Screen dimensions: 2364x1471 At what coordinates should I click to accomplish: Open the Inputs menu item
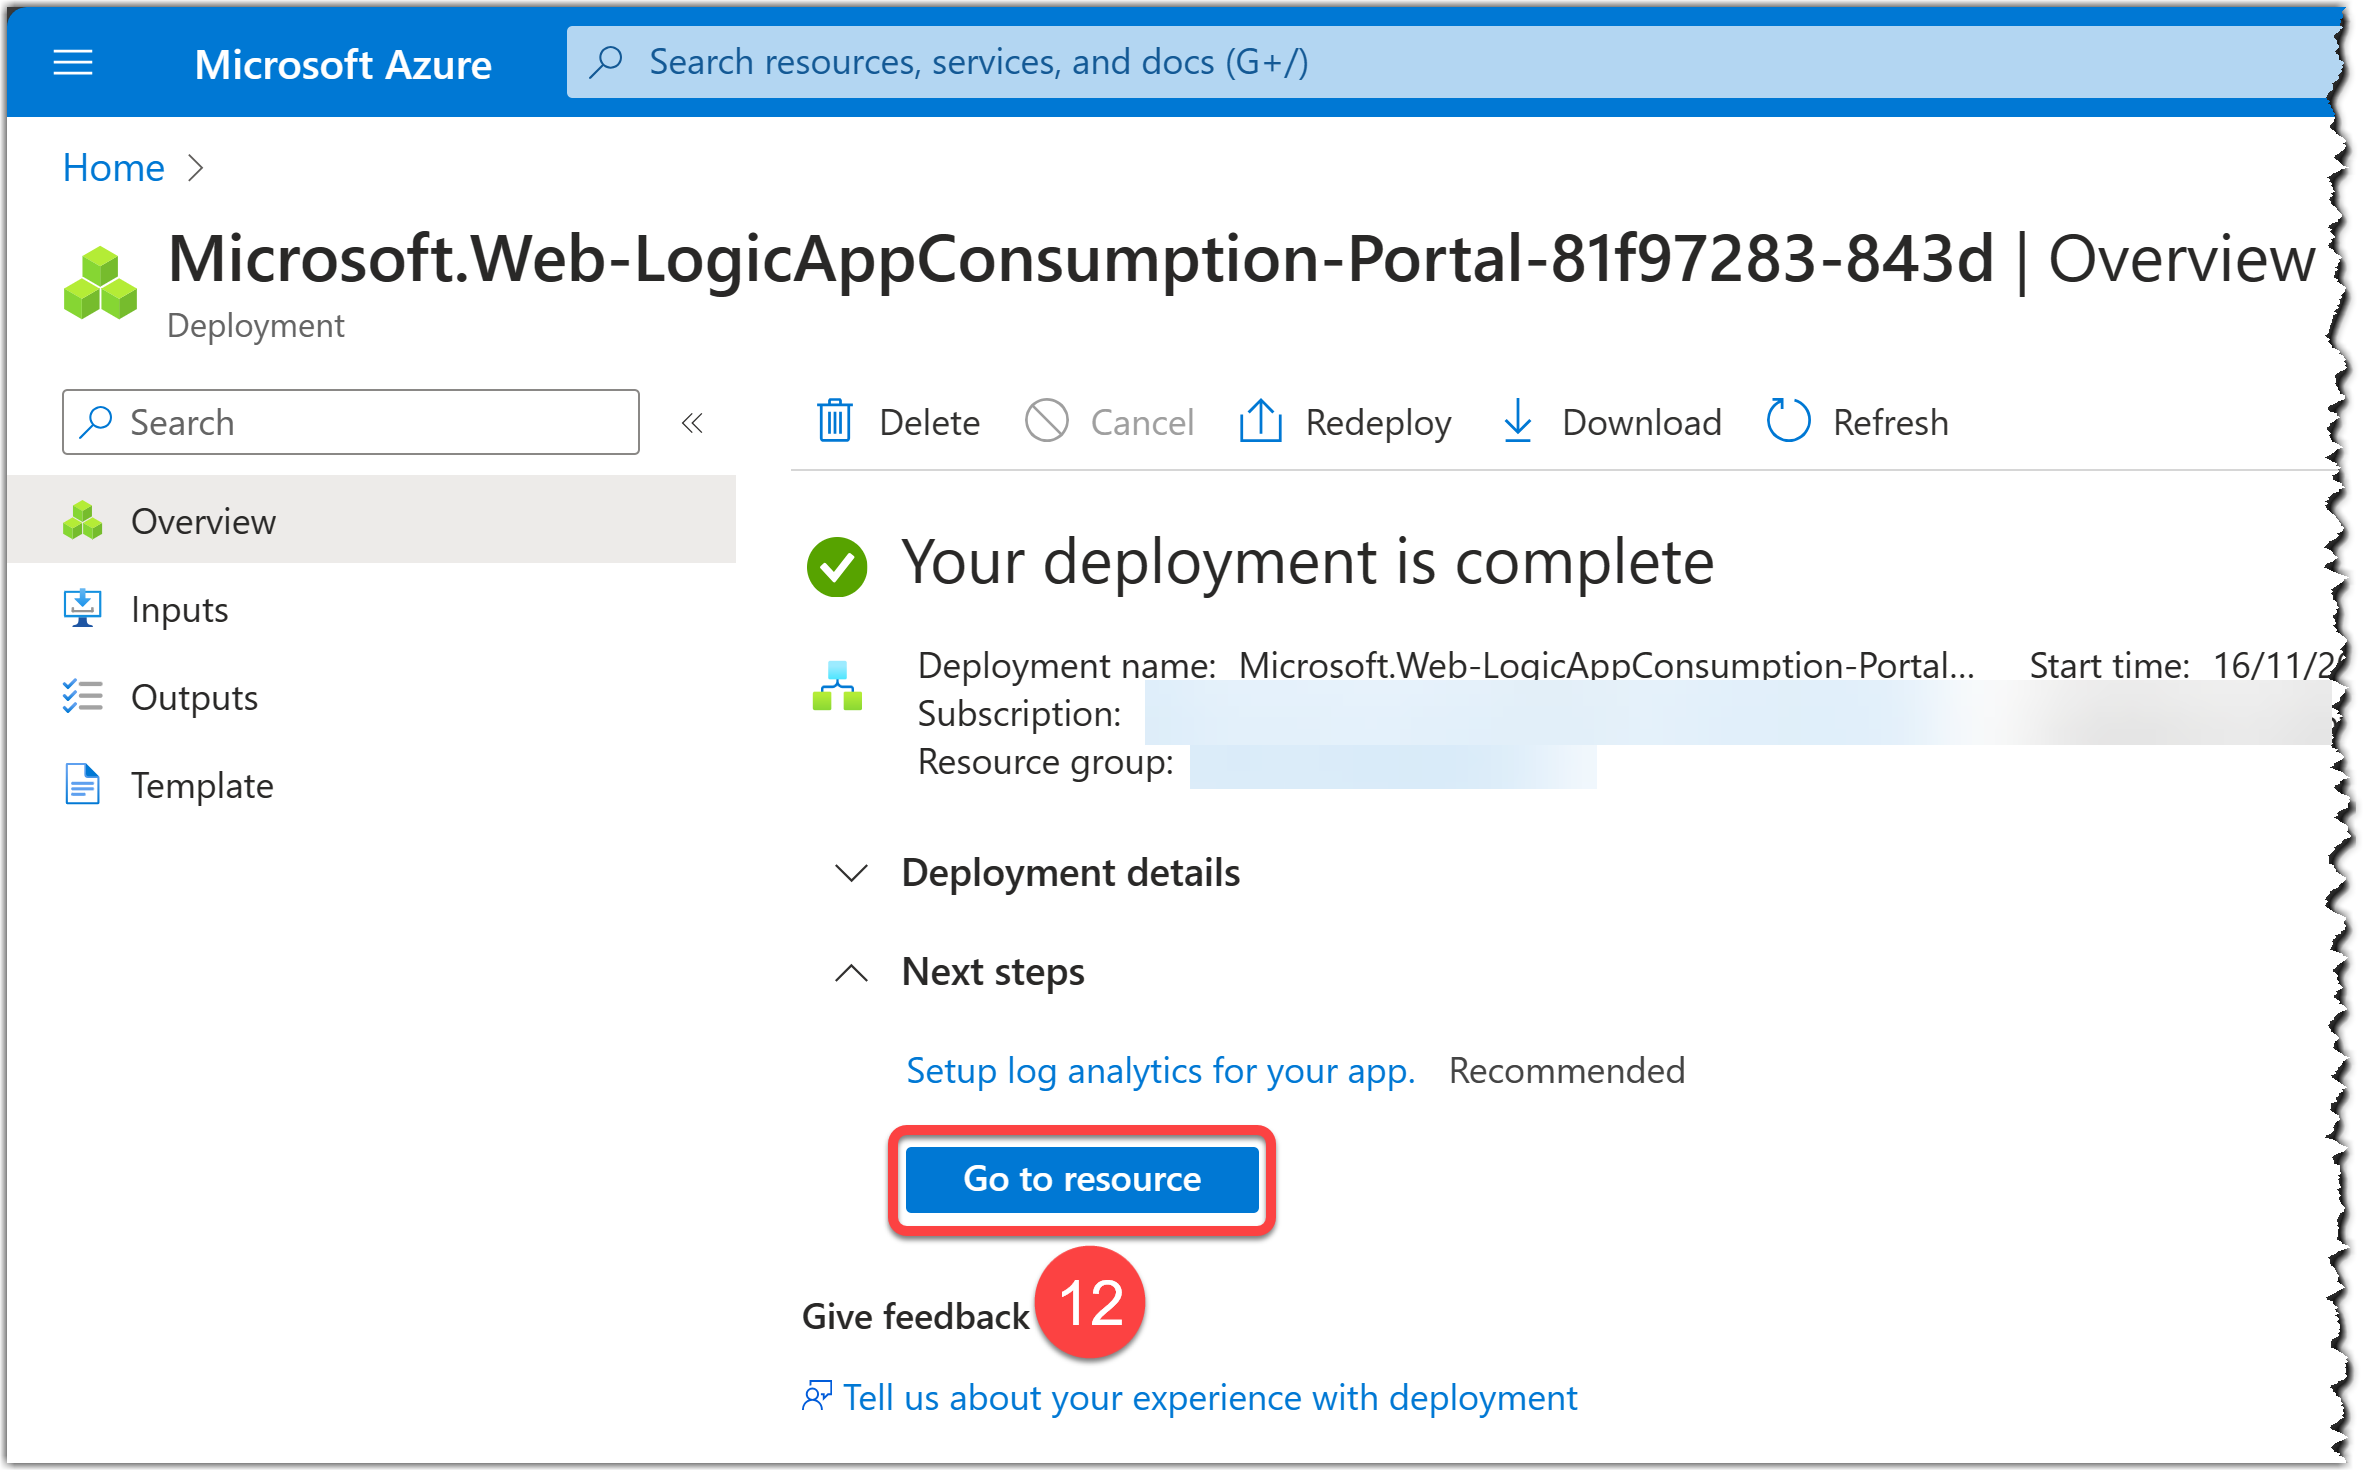(180, 609)
